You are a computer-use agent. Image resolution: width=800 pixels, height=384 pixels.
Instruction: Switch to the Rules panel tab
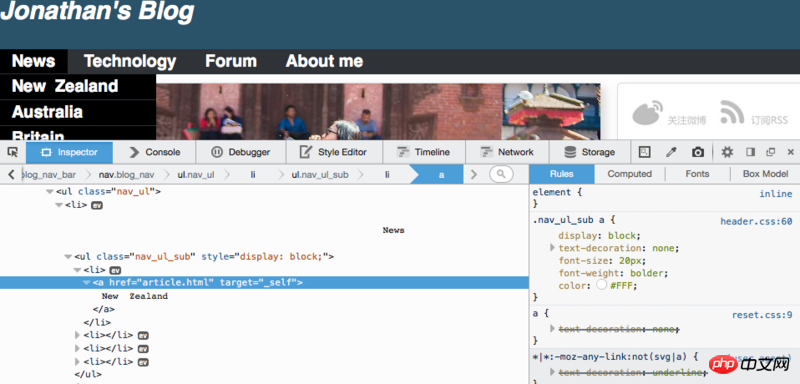[561, 174]
